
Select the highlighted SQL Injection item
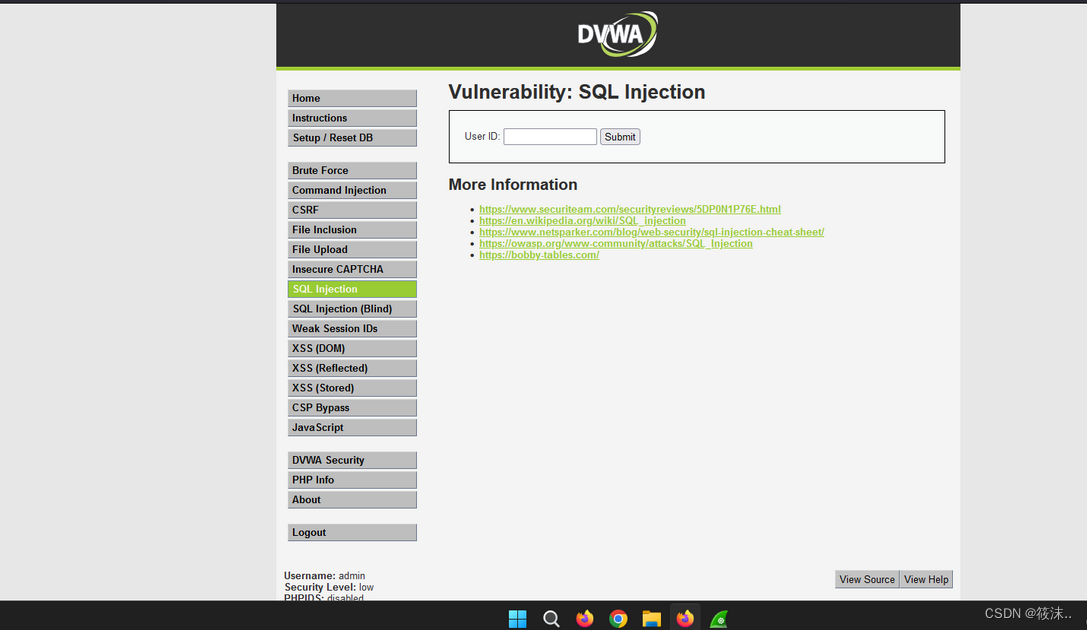pos(352,289)
